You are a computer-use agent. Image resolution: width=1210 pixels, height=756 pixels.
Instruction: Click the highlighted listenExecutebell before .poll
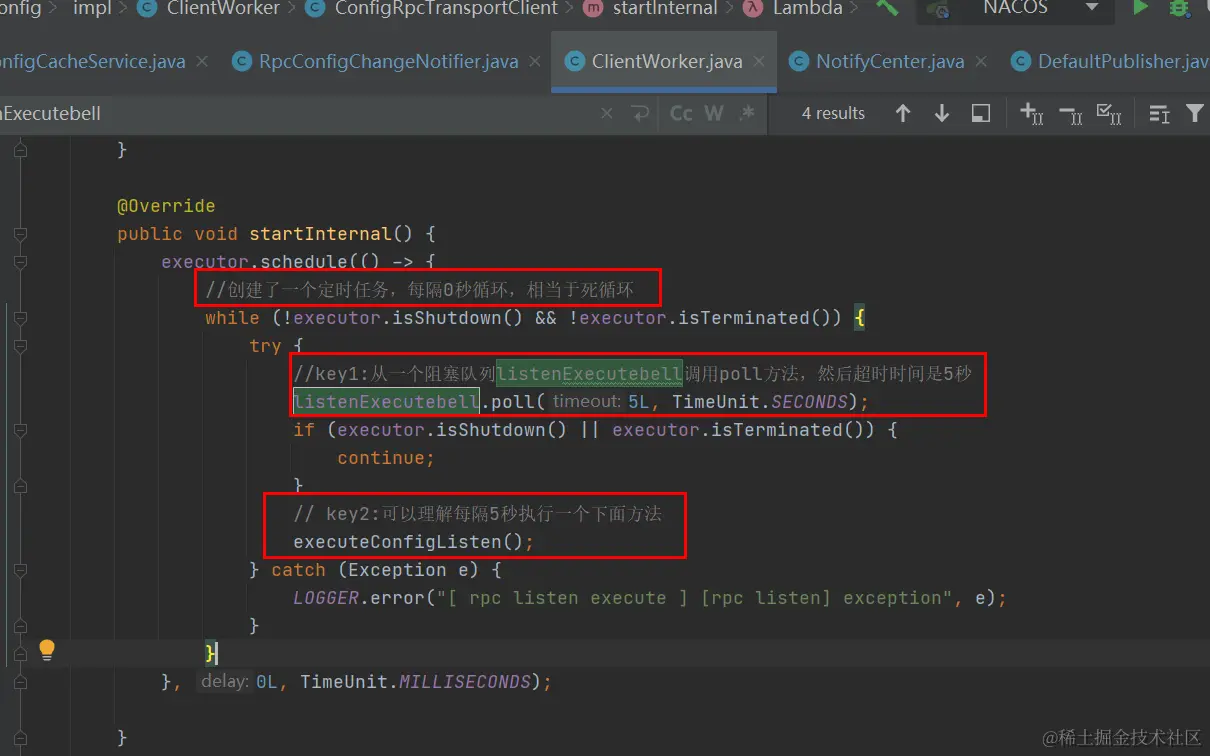coord(386,402)
